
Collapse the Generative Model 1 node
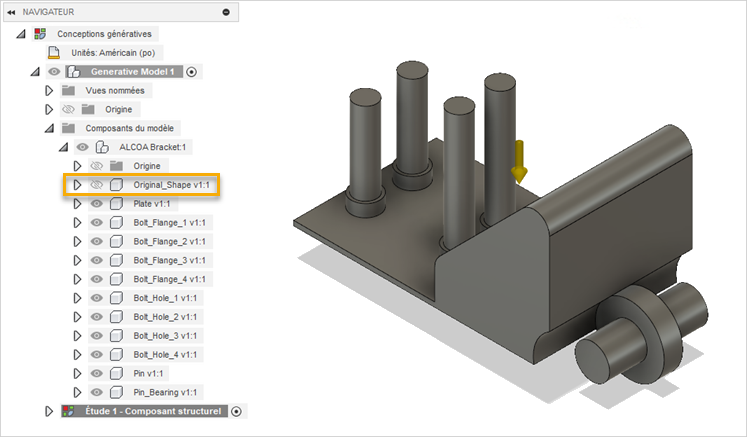click(35, 72)
